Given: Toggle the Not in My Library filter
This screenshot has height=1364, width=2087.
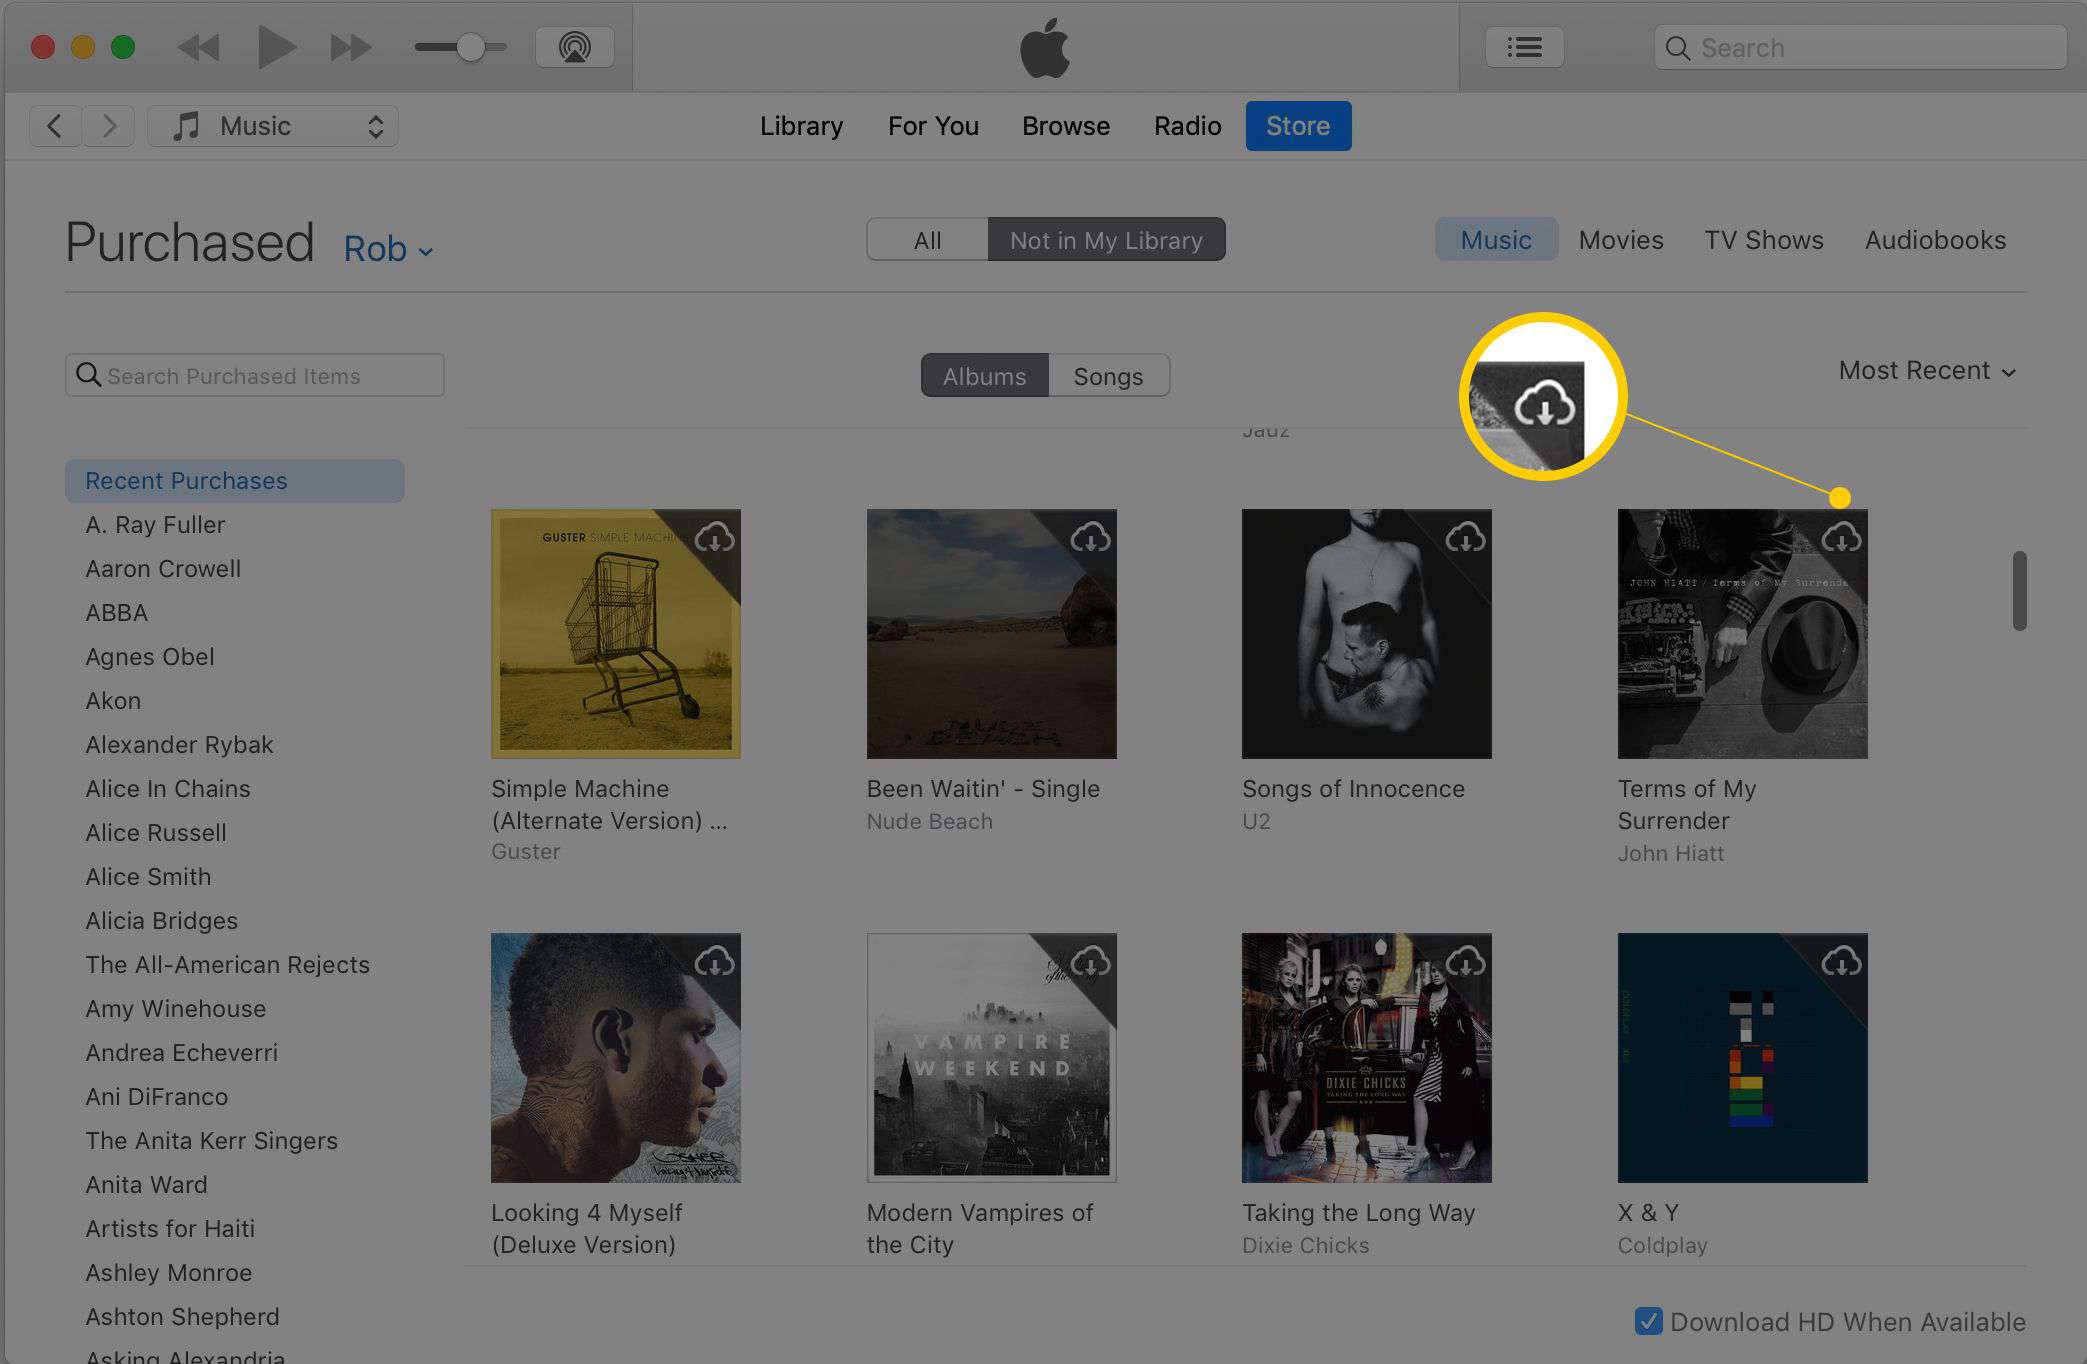Looking at the screenshot, I should click(1107, 237).
